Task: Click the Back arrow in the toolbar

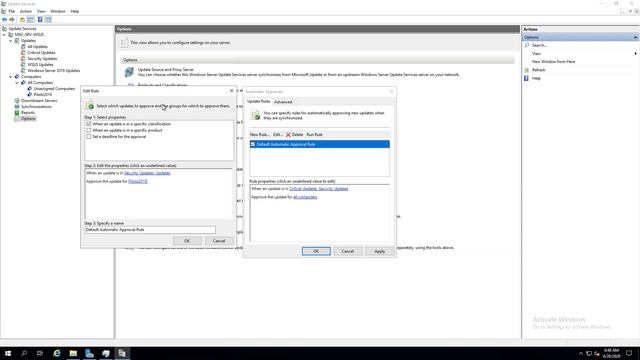Action: tap(4, 20)
